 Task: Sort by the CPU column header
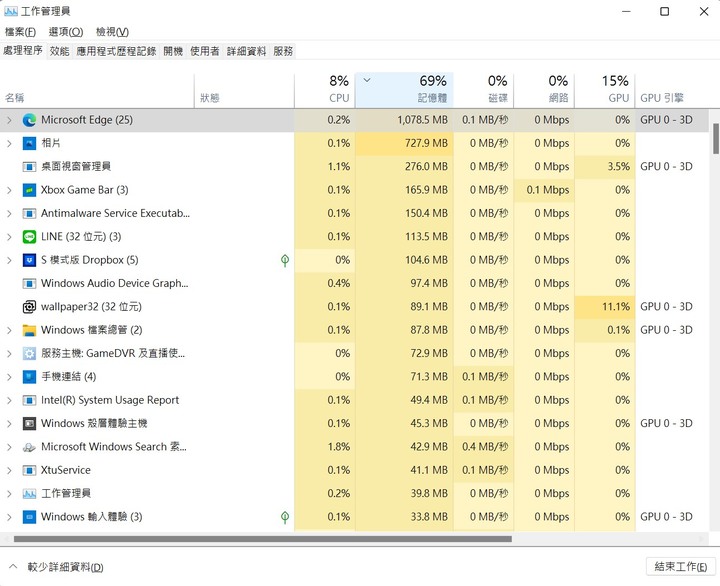coord(325,90)
